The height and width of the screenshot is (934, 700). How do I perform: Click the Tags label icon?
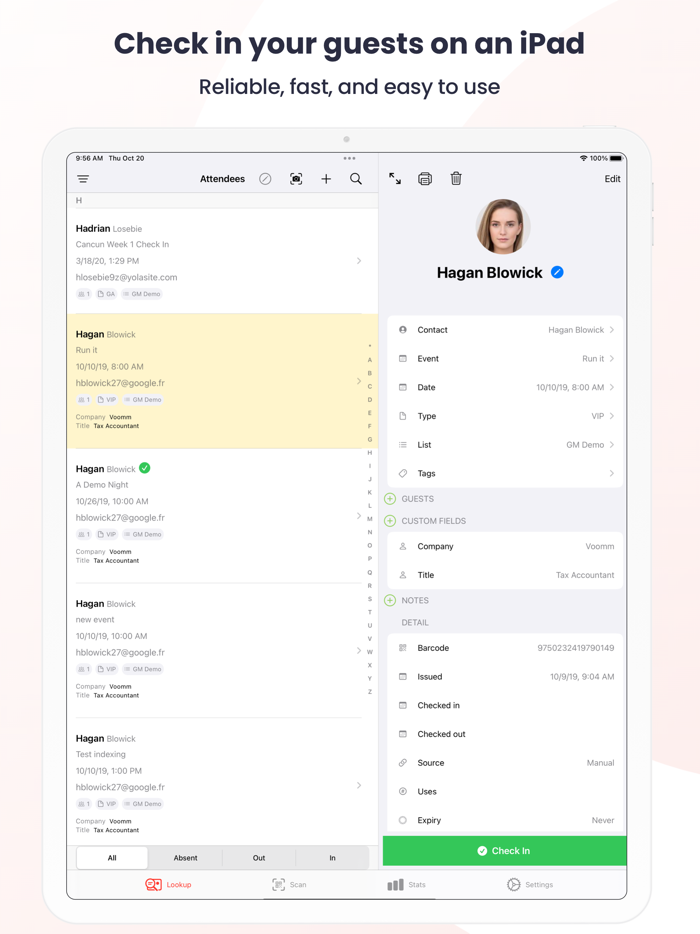(x=403, y=473)
